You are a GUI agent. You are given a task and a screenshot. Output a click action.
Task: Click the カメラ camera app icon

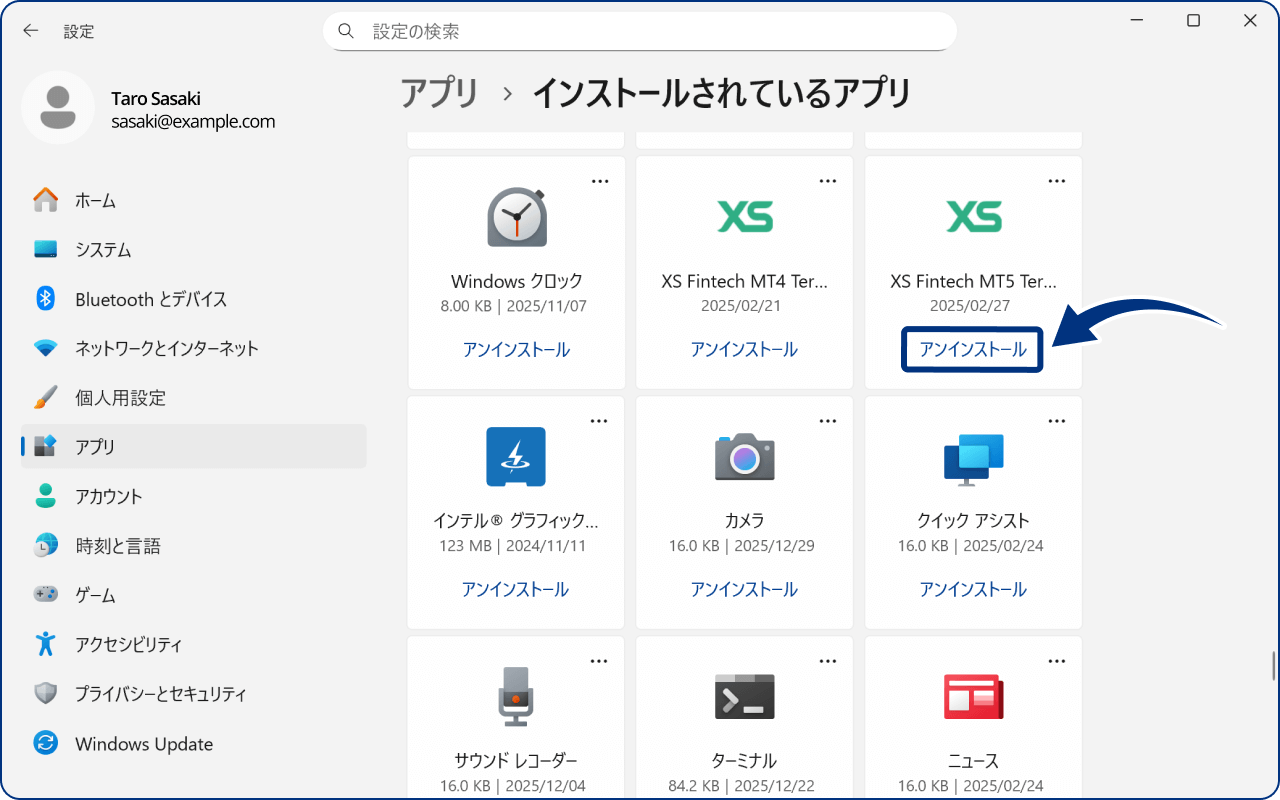(x=745, y=457)
